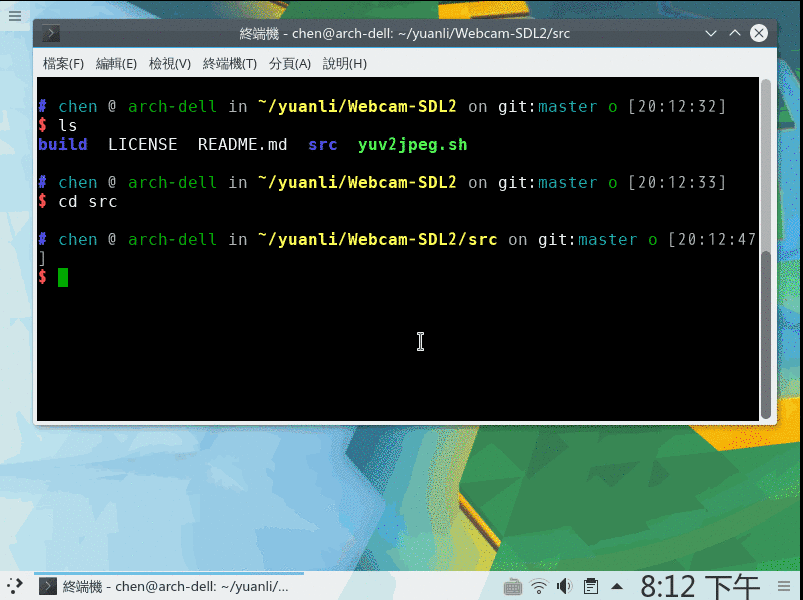Select the terminal taskbar entry
Image resolution: width=803 pixels, height=600 pixels.
(x=169, y=586)
